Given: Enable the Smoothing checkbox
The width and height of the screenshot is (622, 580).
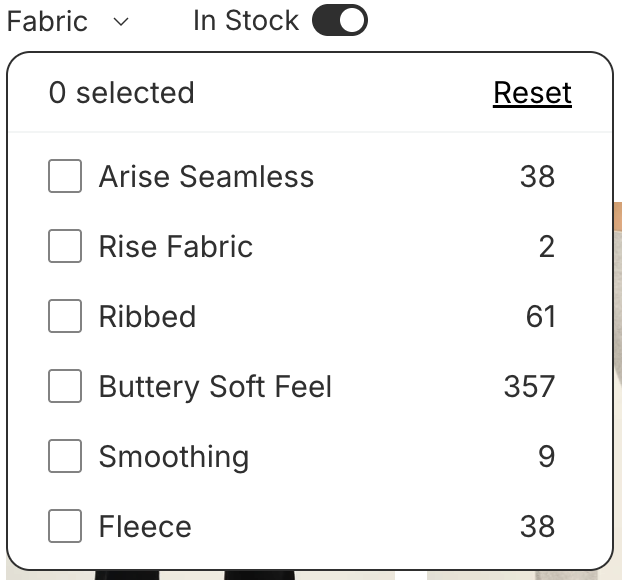Looking at the screenshot, I should [65, 456].
